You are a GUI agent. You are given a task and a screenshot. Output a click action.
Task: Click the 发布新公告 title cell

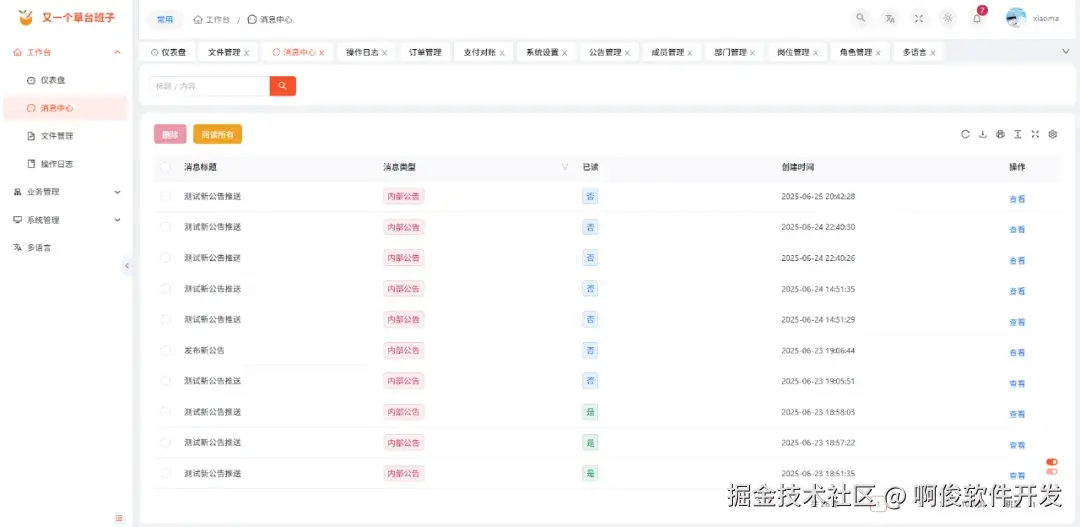click(x=205, y=350)
